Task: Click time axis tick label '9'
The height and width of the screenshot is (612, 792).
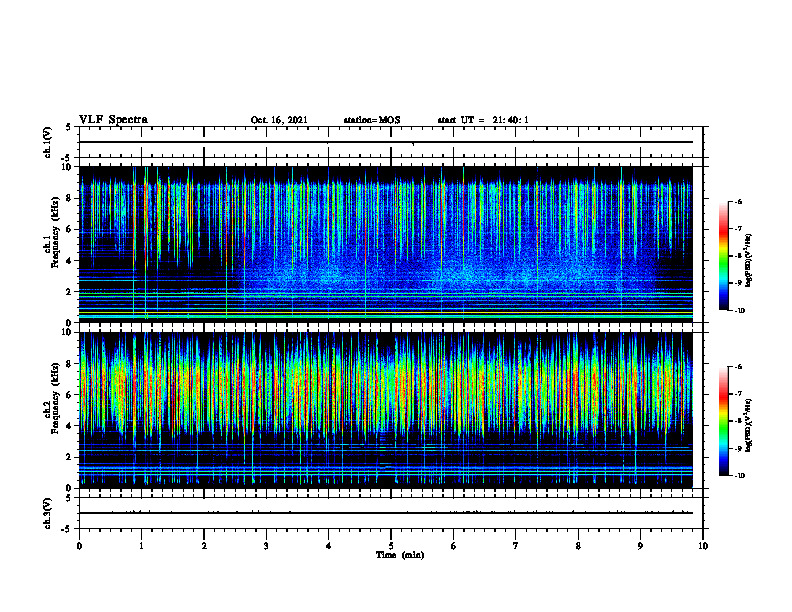Action: [x=640, y=546]
